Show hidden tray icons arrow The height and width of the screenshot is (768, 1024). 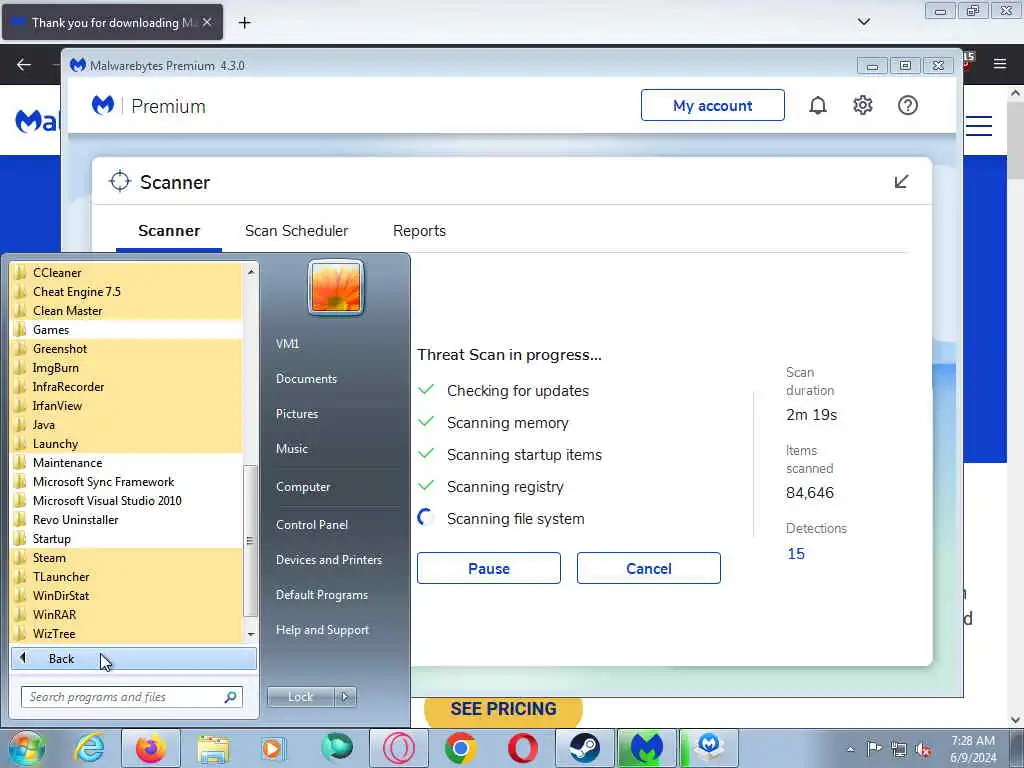[x=850, y=749]
